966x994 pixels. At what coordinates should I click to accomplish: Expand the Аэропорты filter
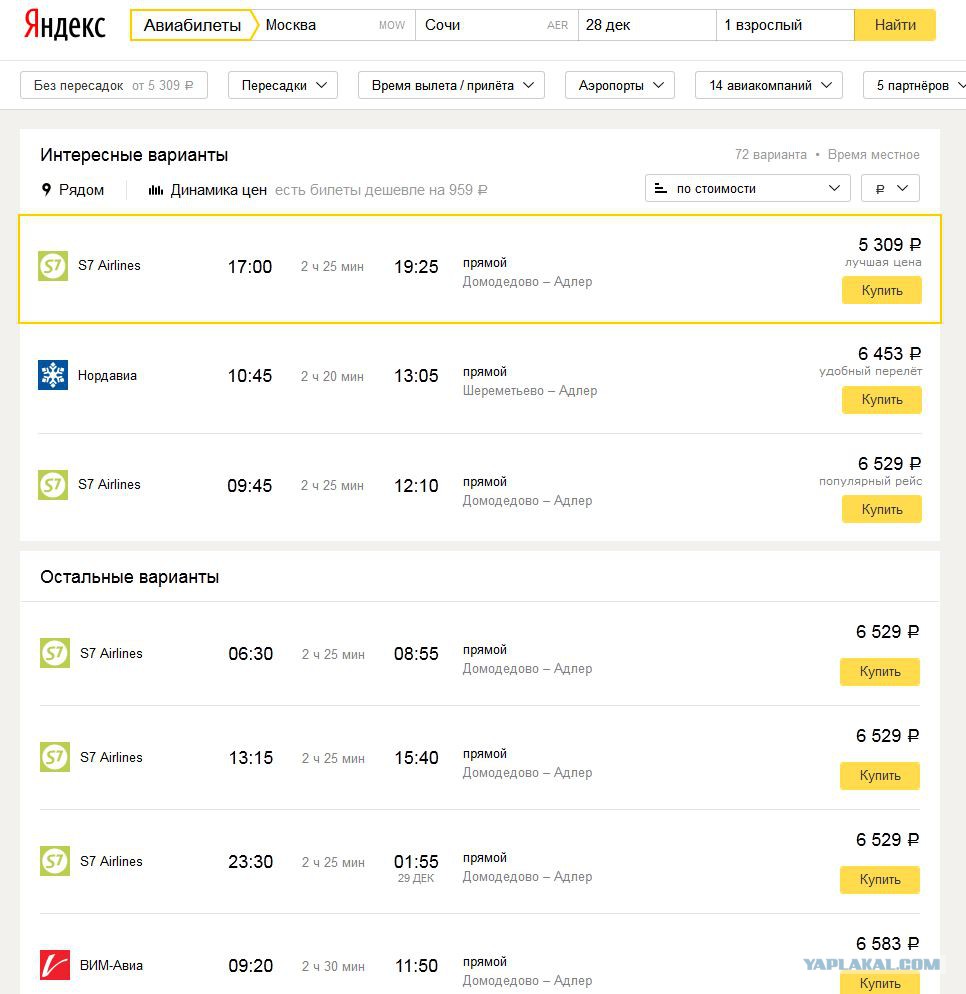pos(620,85)
